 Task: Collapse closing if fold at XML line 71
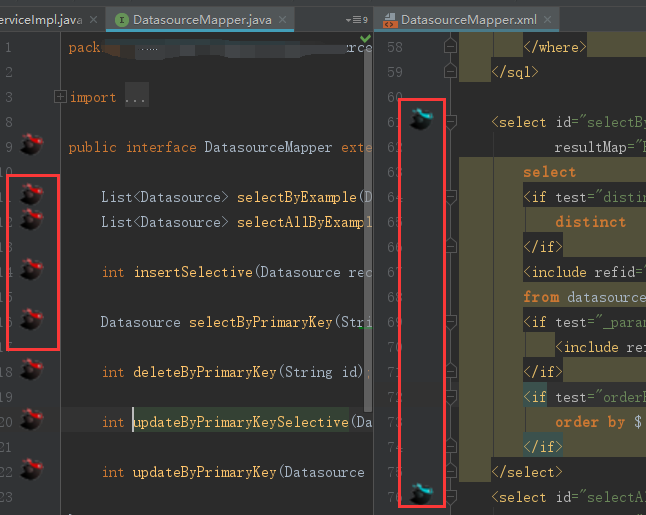pos(450,371)
